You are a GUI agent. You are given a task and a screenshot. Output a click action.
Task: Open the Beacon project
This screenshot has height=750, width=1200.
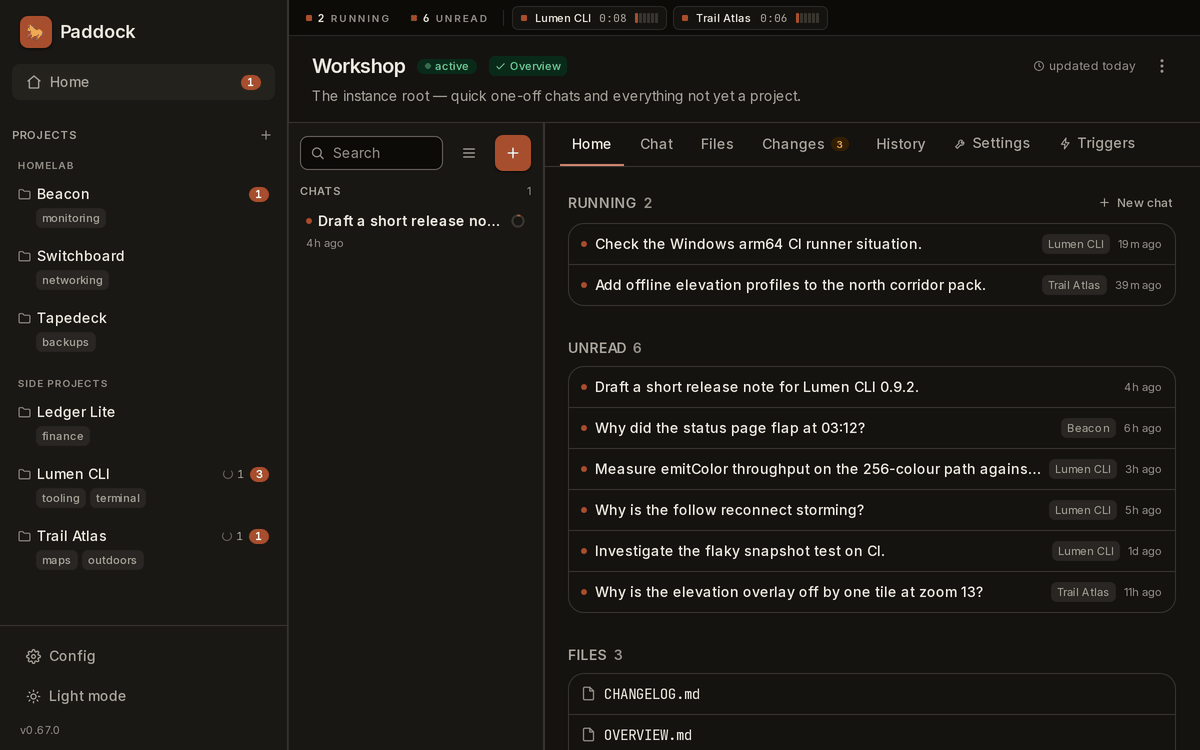click(x=143, y=194)
